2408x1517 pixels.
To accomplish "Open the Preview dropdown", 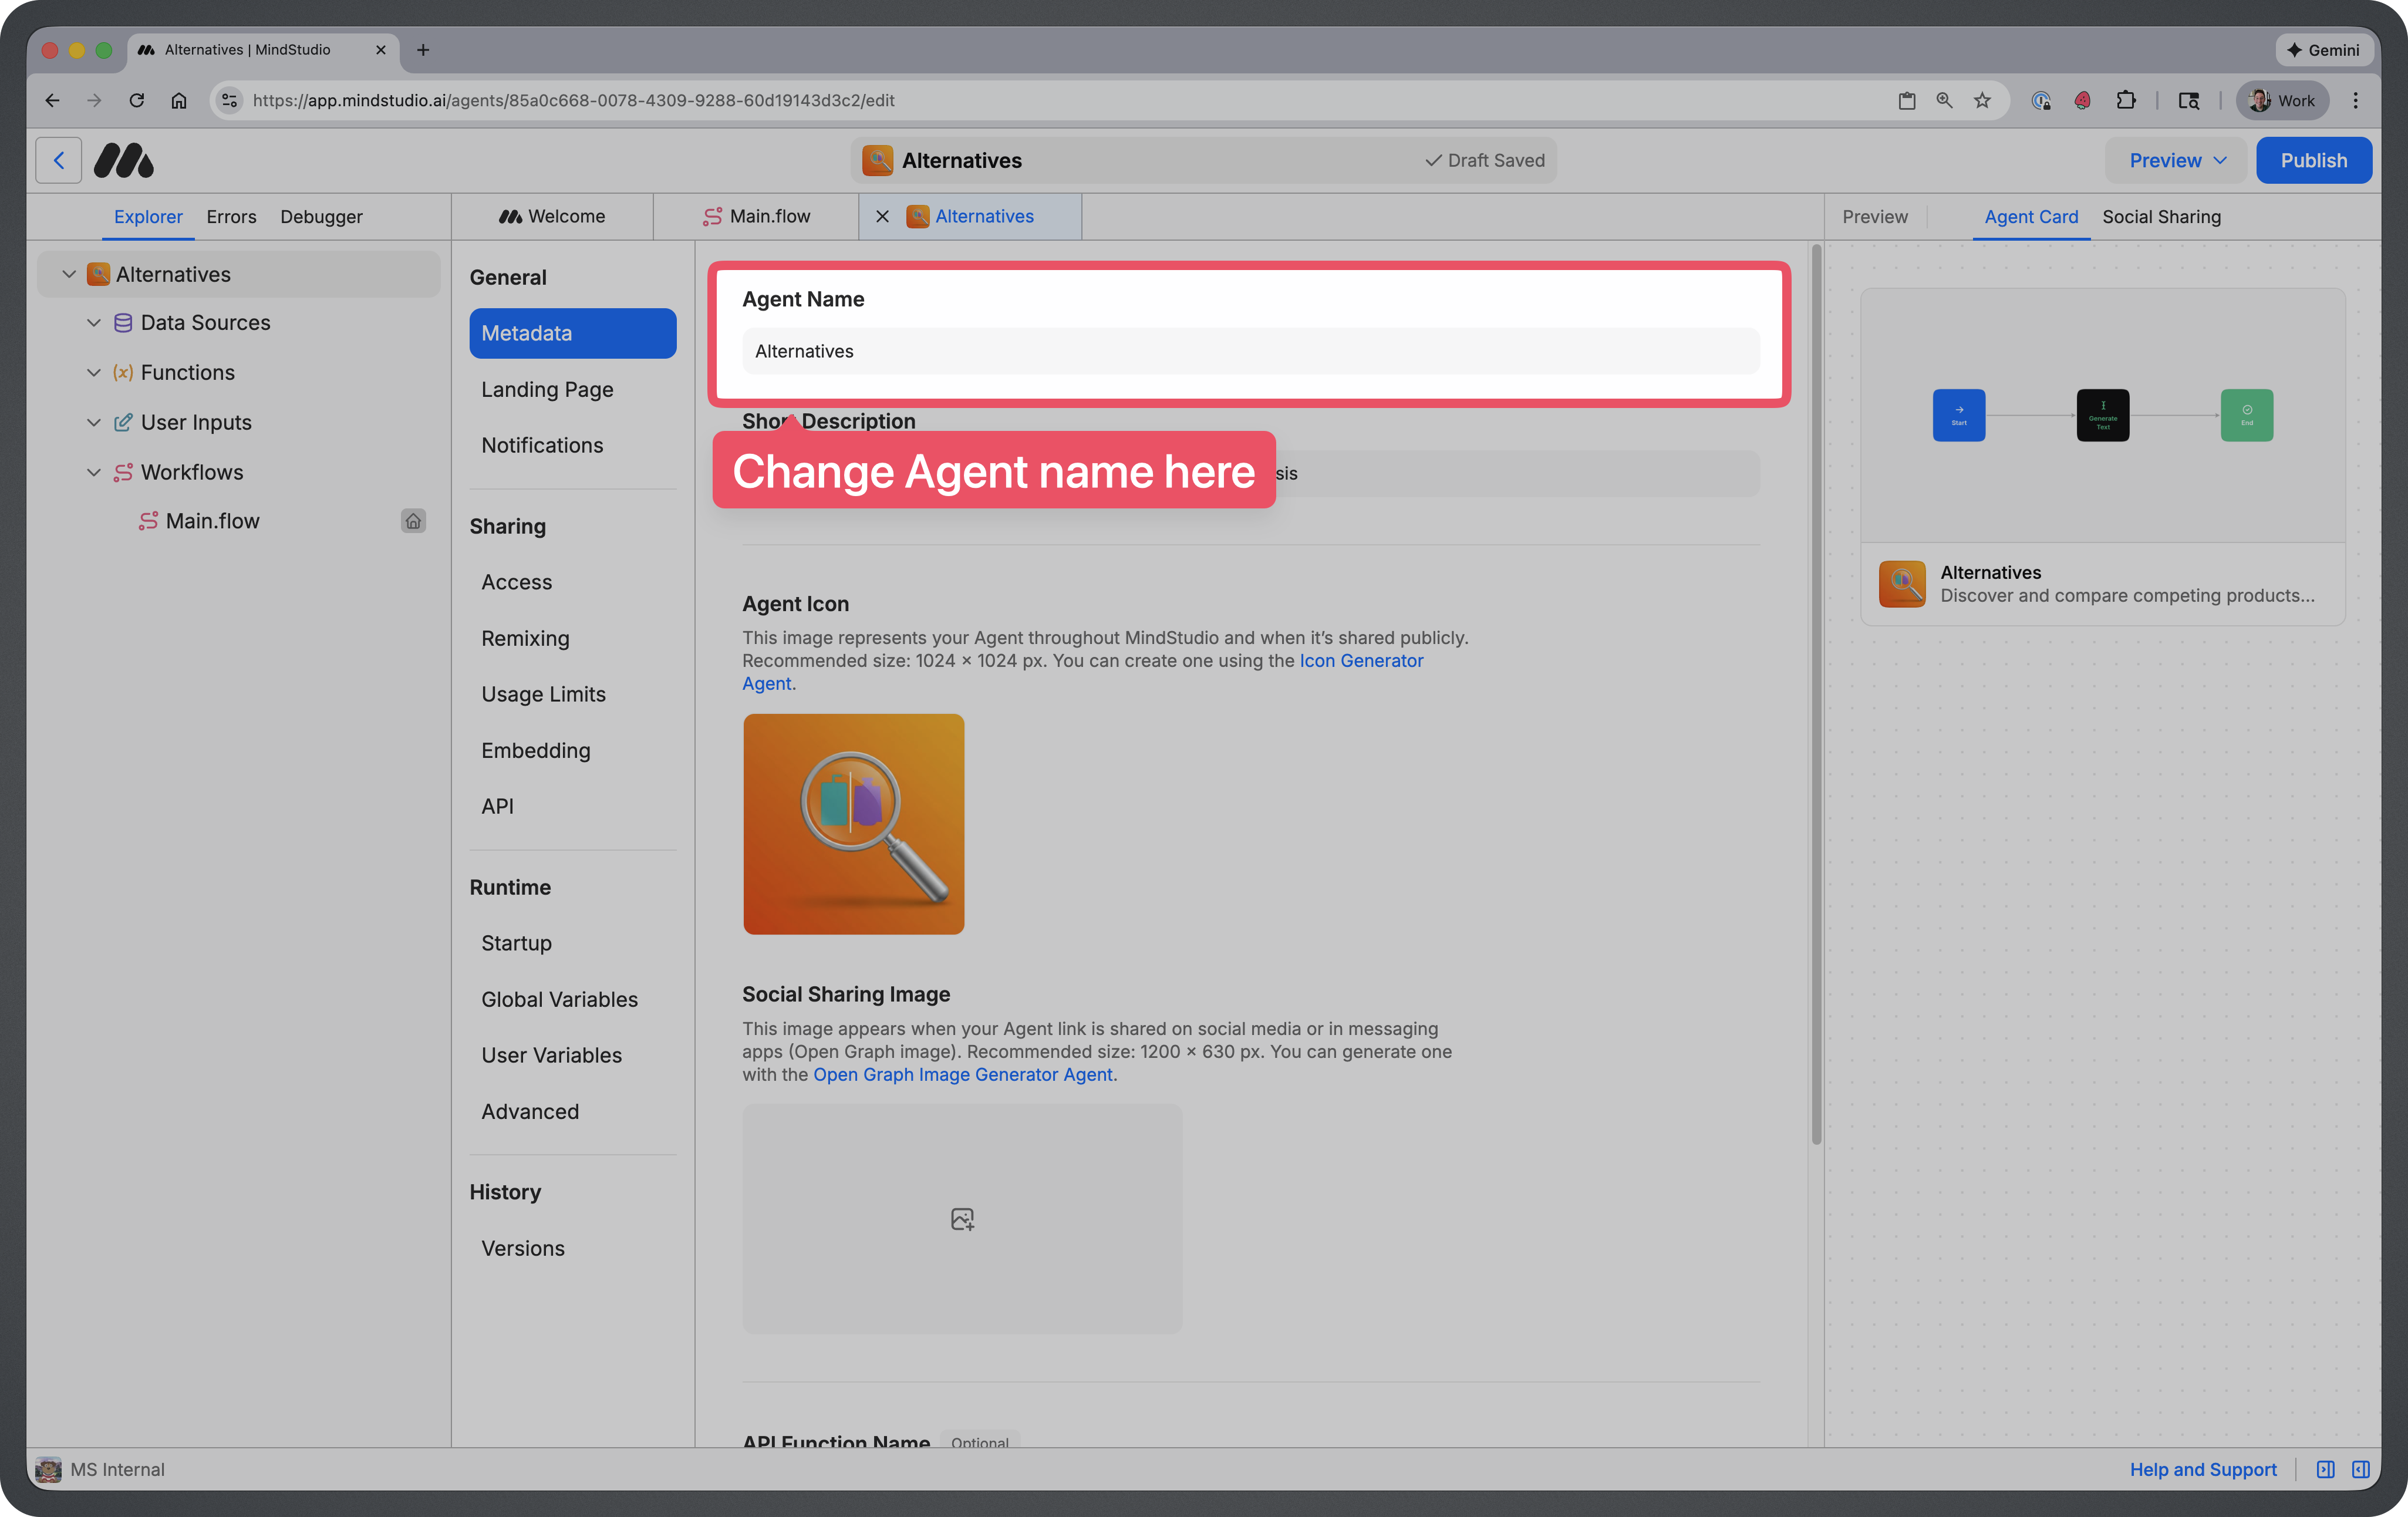I will pos(2174,160).
